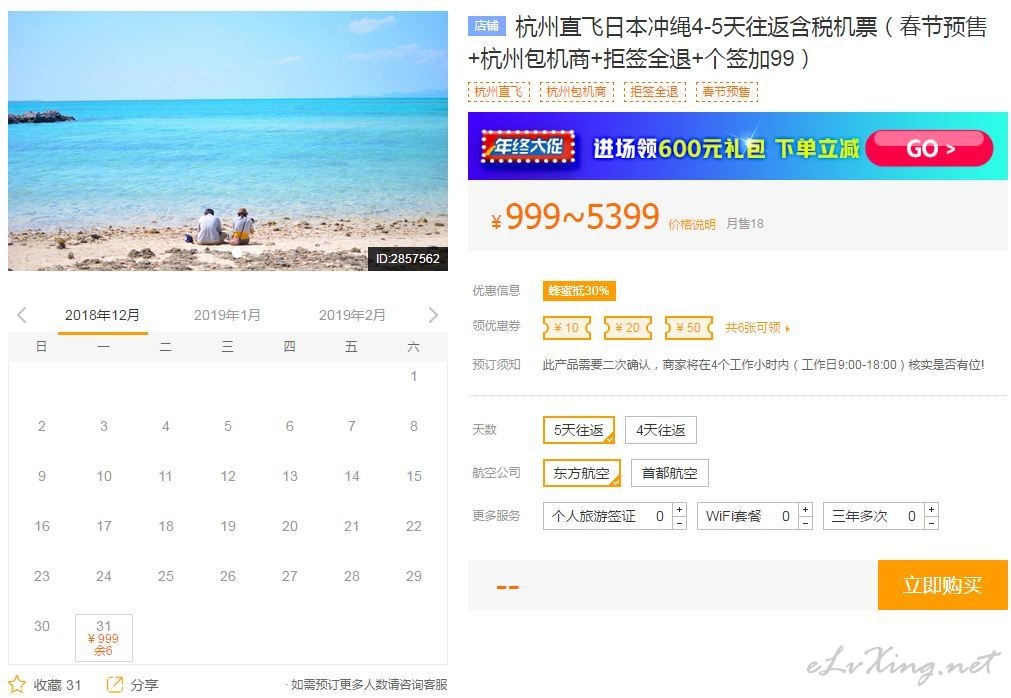
Task: Switch to 2019年1月 tab
Action: (x=227, y=315)
